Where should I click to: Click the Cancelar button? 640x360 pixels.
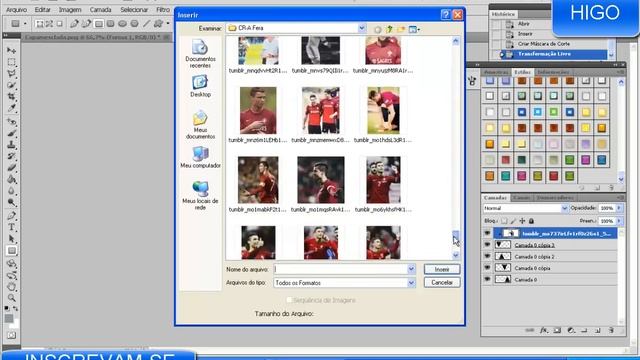point(442,282)
